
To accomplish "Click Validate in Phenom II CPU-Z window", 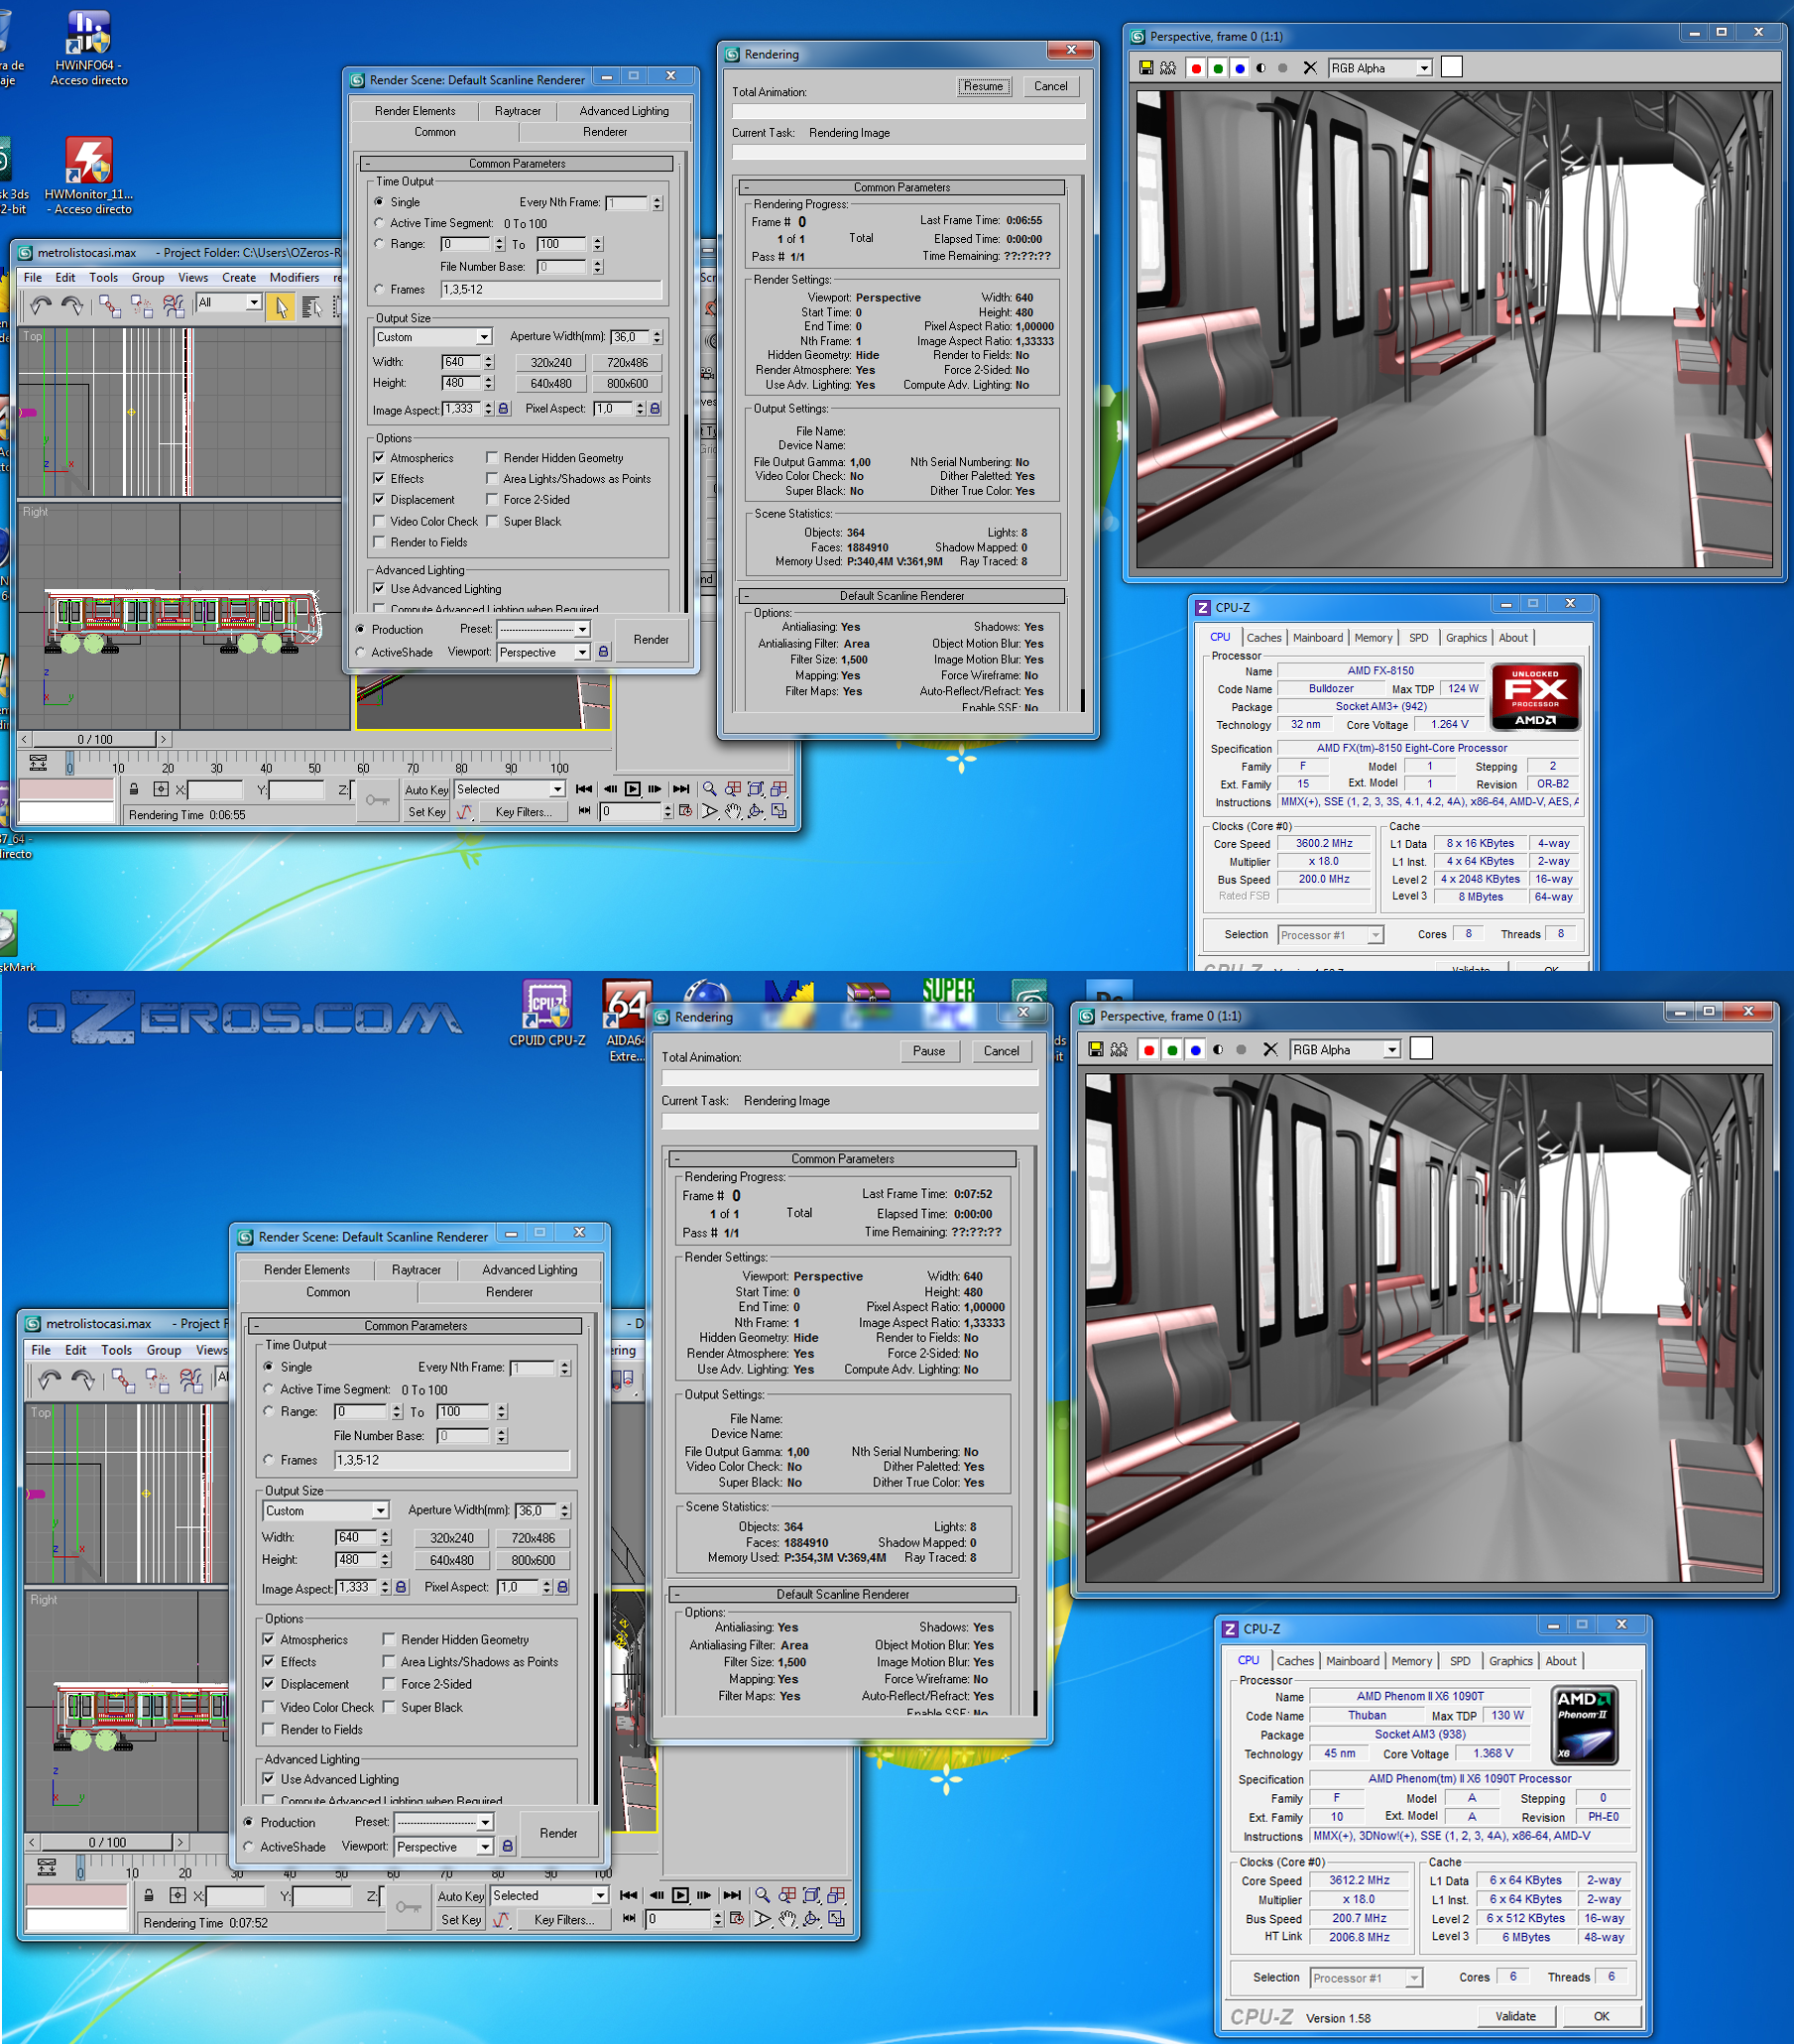I will [x=1515, y=2016].
